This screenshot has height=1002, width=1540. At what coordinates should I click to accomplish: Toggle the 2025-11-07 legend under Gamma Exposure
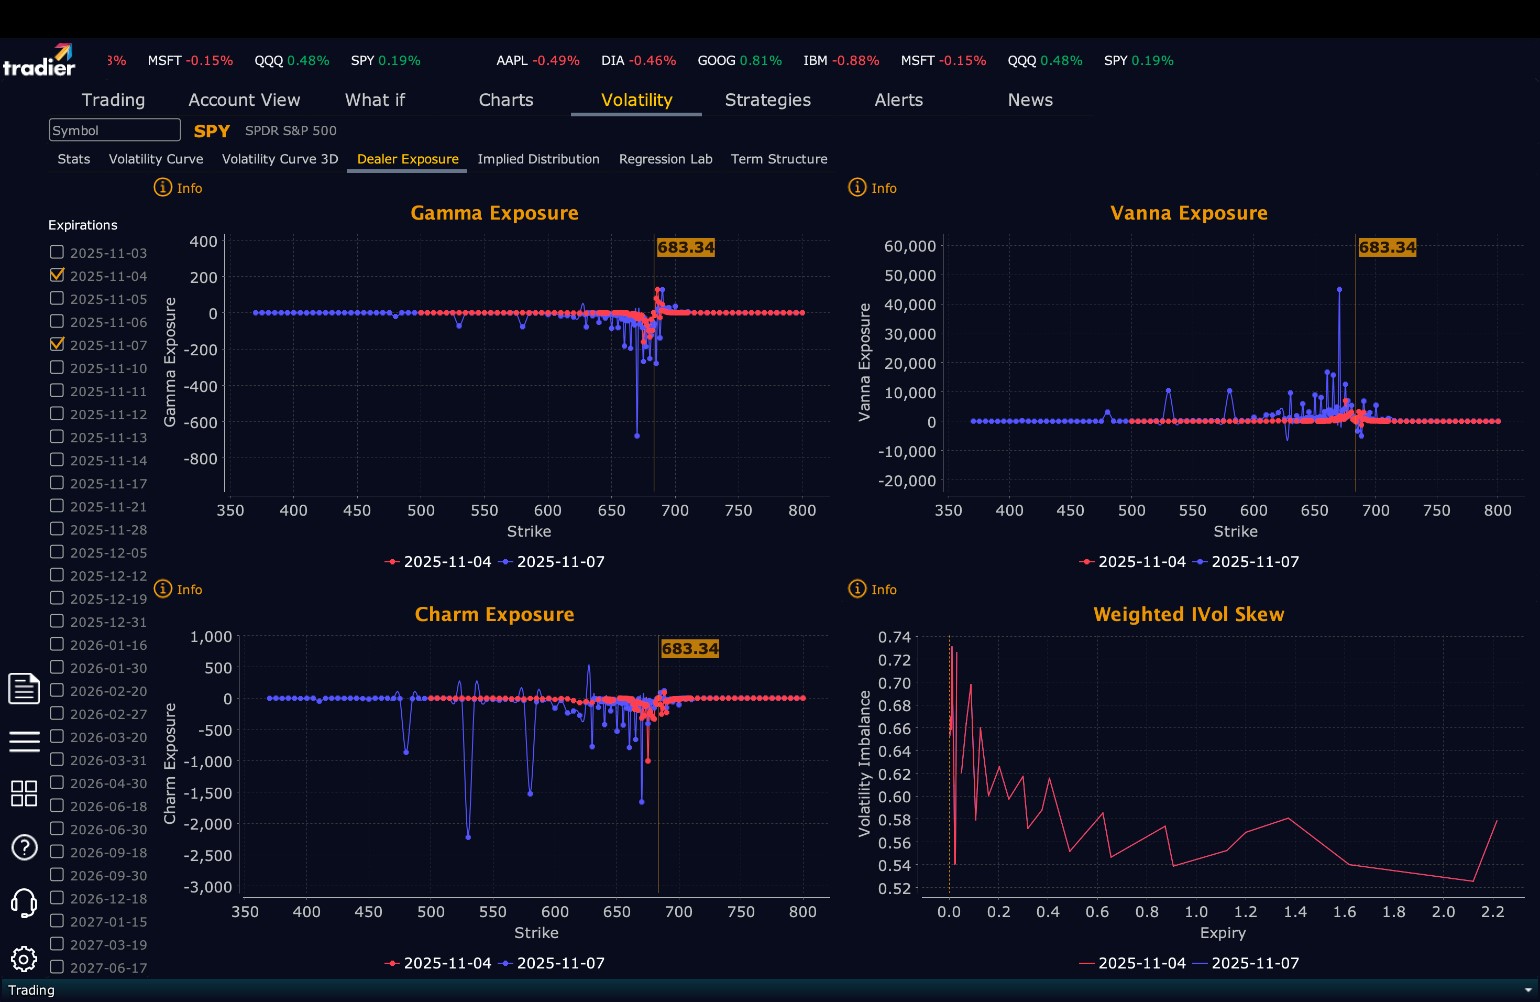(552, 562)
